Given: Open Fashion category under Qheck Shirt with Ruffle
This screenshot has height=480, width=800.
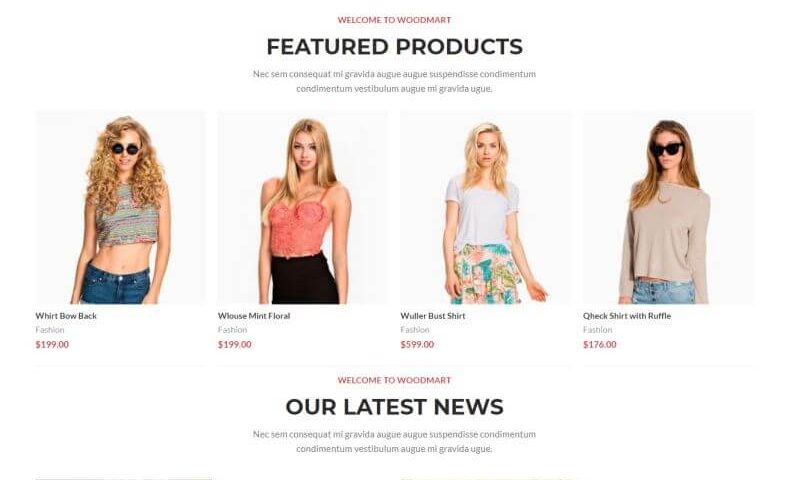Looking at the screenshot, I should click(597, 330).
